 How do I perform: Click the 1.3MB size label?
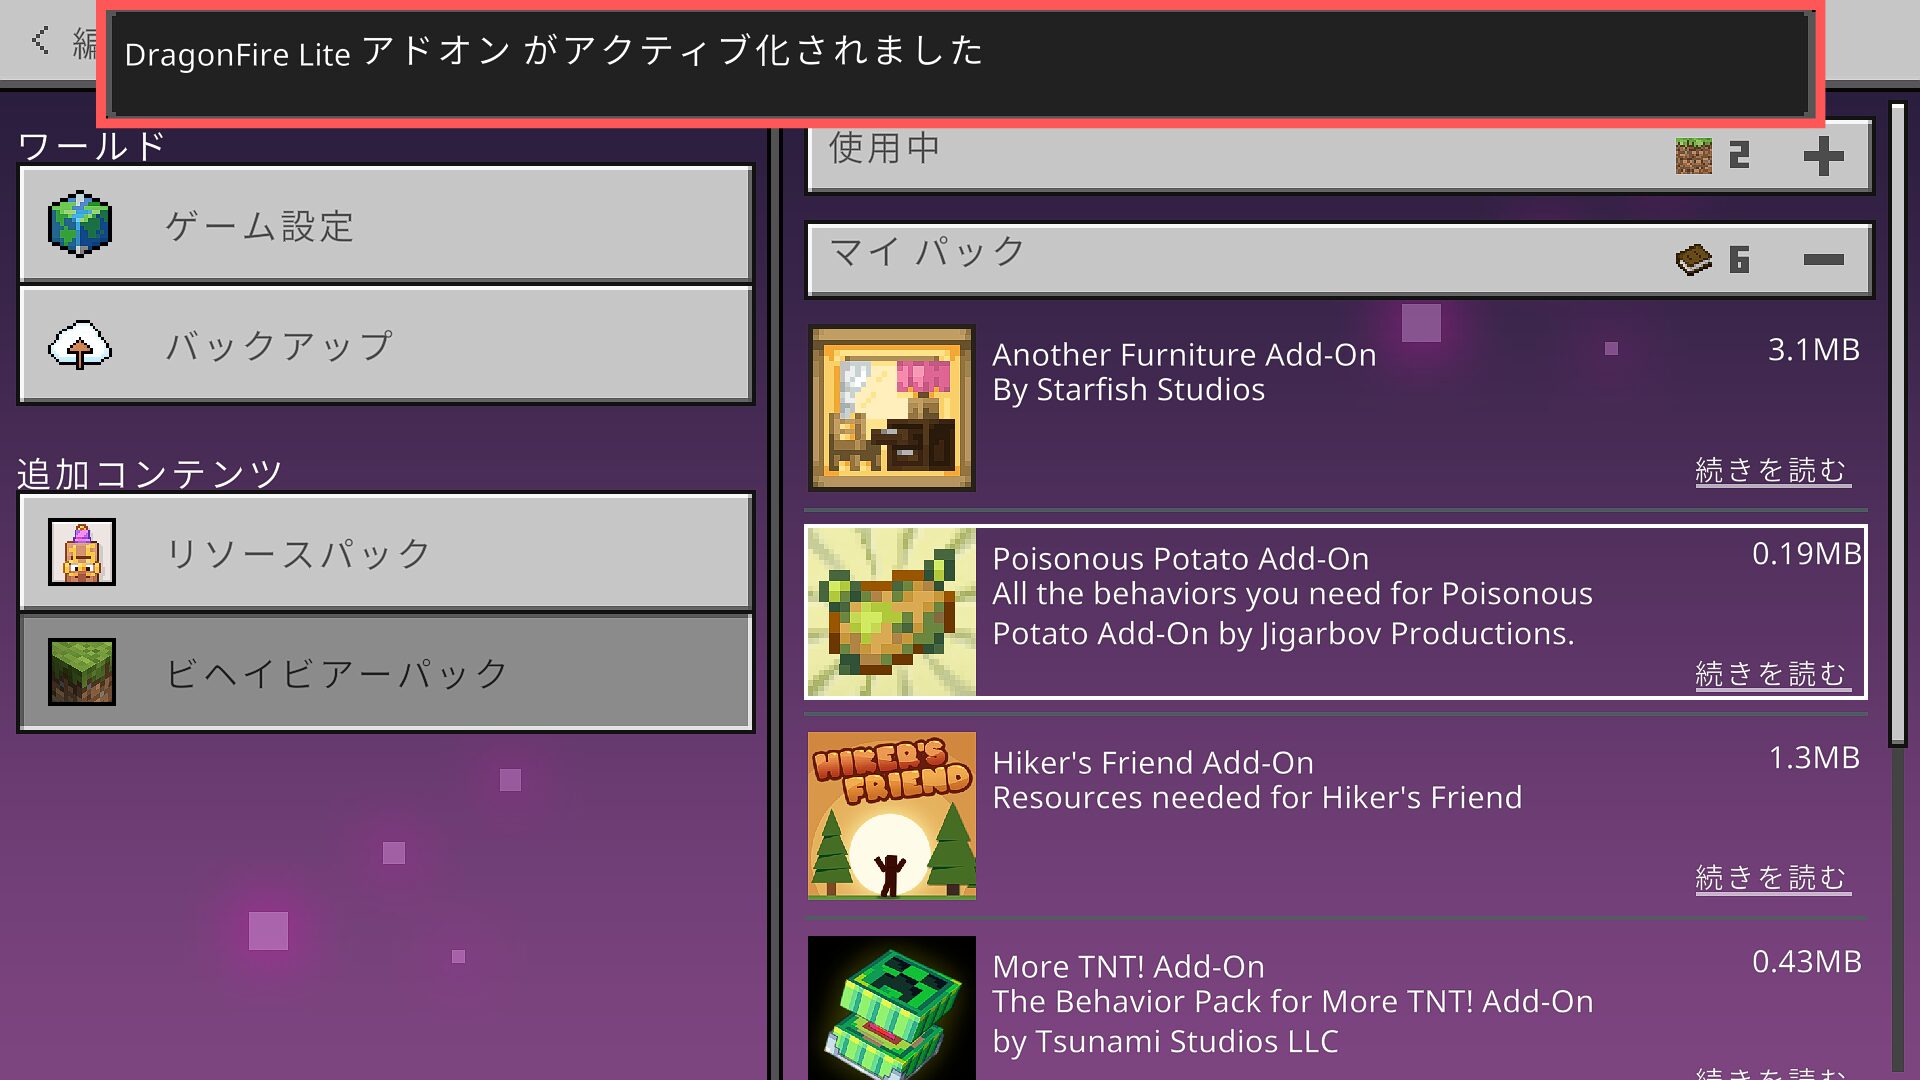[x=1814, y=758]
